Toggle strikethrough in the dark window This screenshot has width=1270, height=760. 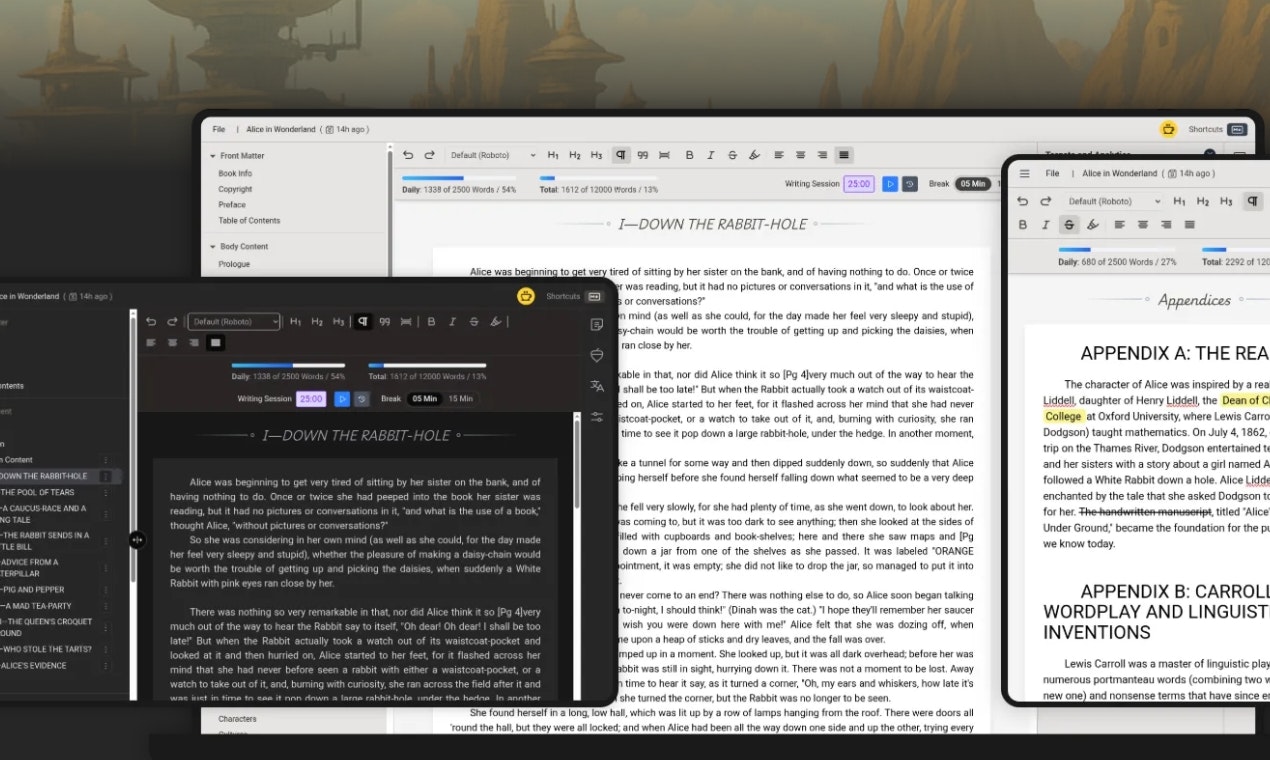coord(474,321)
